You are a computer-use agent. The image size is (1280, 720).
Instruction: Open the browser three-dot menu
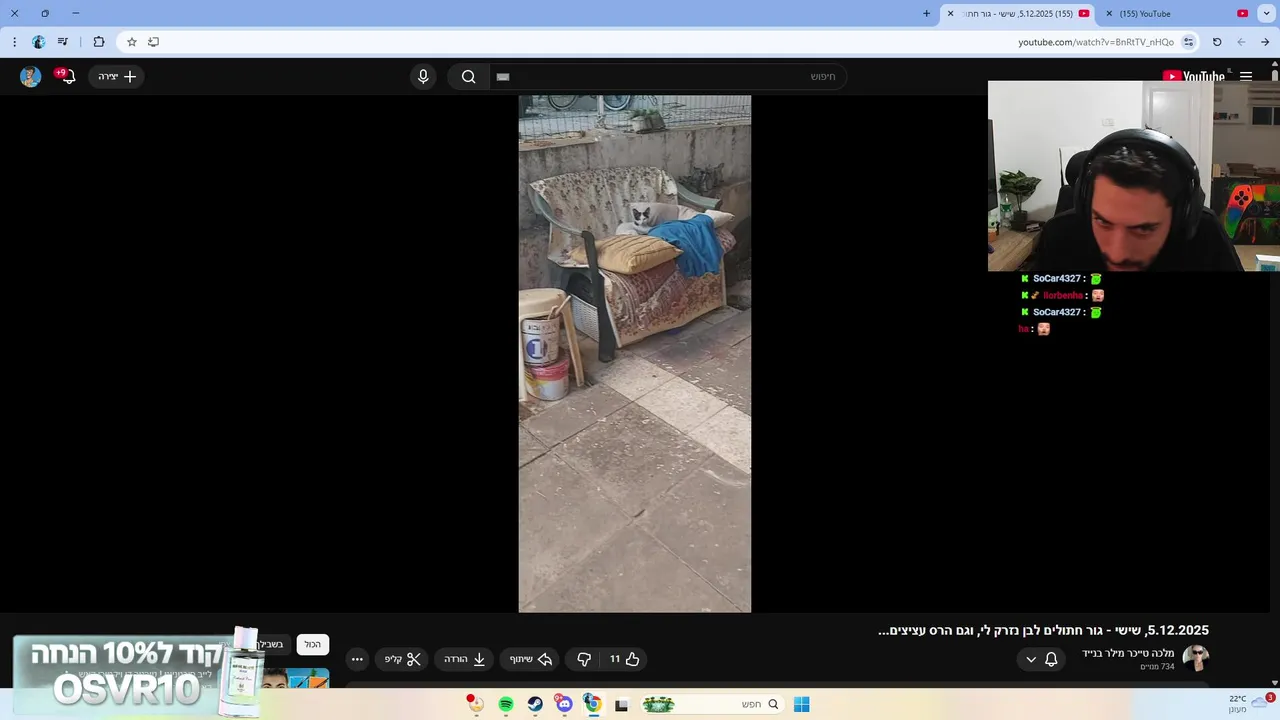(x=14, y=42)
